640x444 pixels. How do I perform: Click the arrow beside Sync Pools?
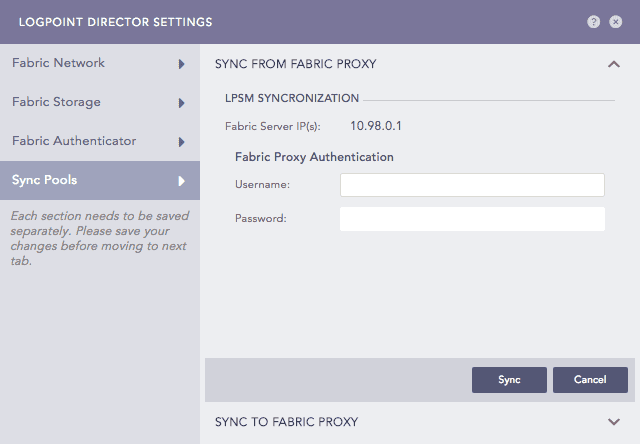tap(182, 181)
